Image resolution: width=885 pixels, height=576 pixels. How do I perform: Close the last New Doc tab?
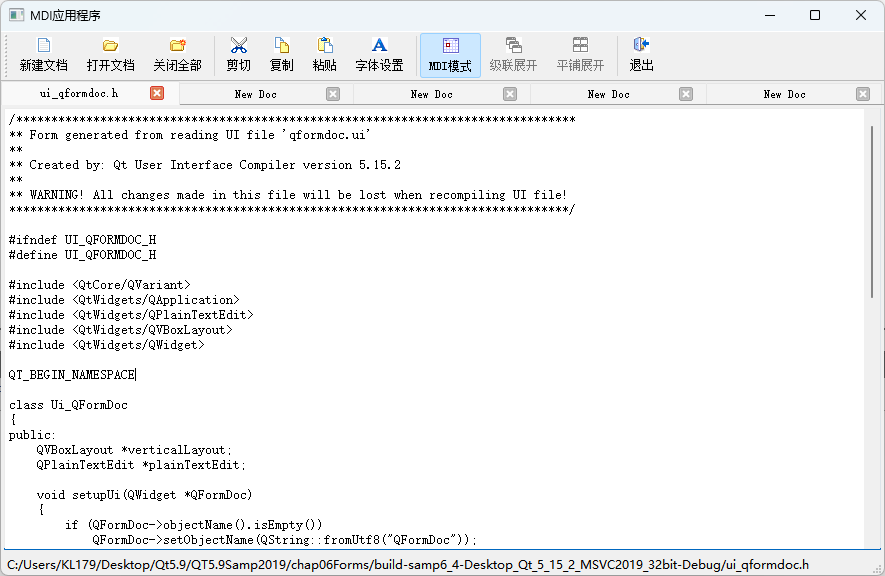[863, 94]
